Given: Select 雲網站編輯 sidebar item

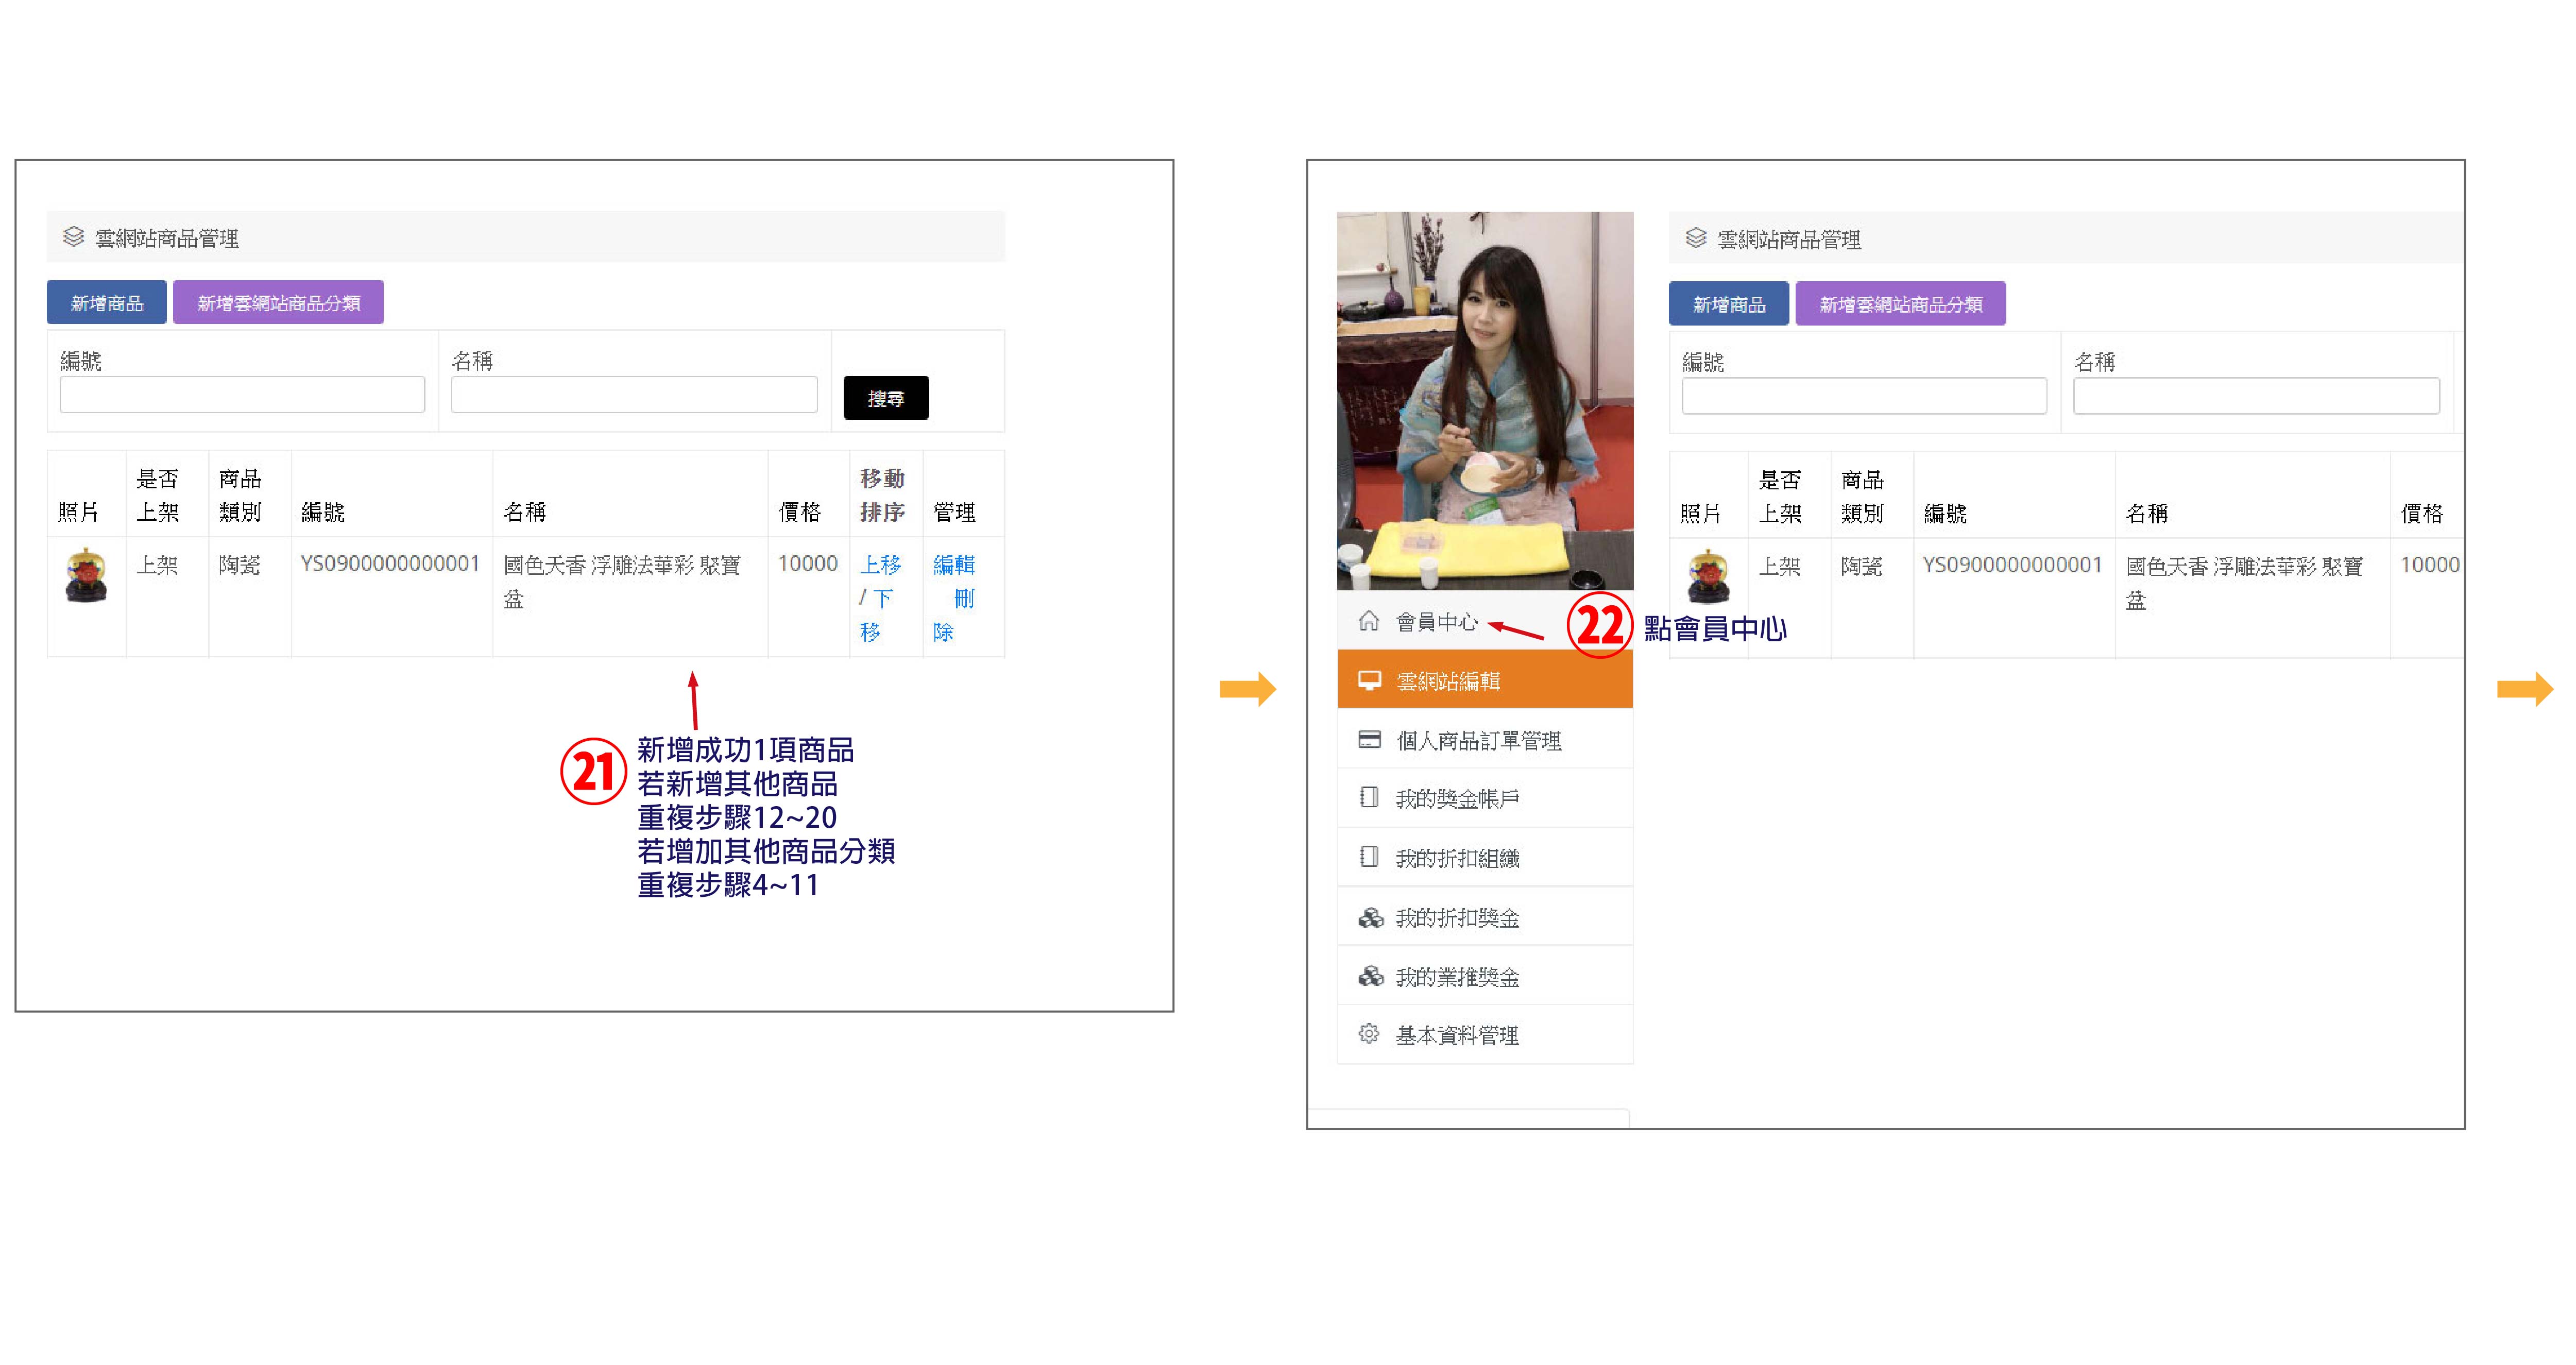Looking at the screenshot, I should 1485,680.
